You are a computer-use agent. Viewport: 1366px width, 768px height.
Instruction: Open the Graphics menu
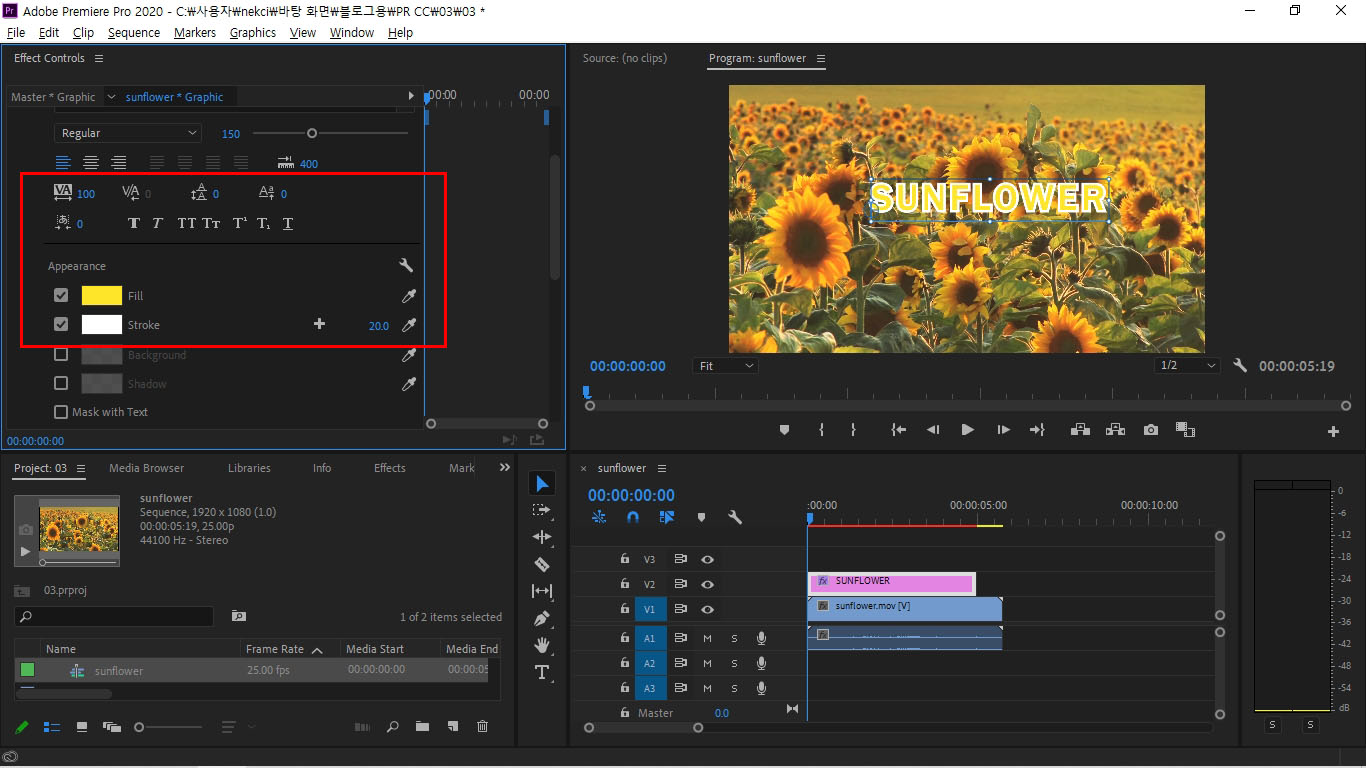pyautogui.click(x=252, y=32)
